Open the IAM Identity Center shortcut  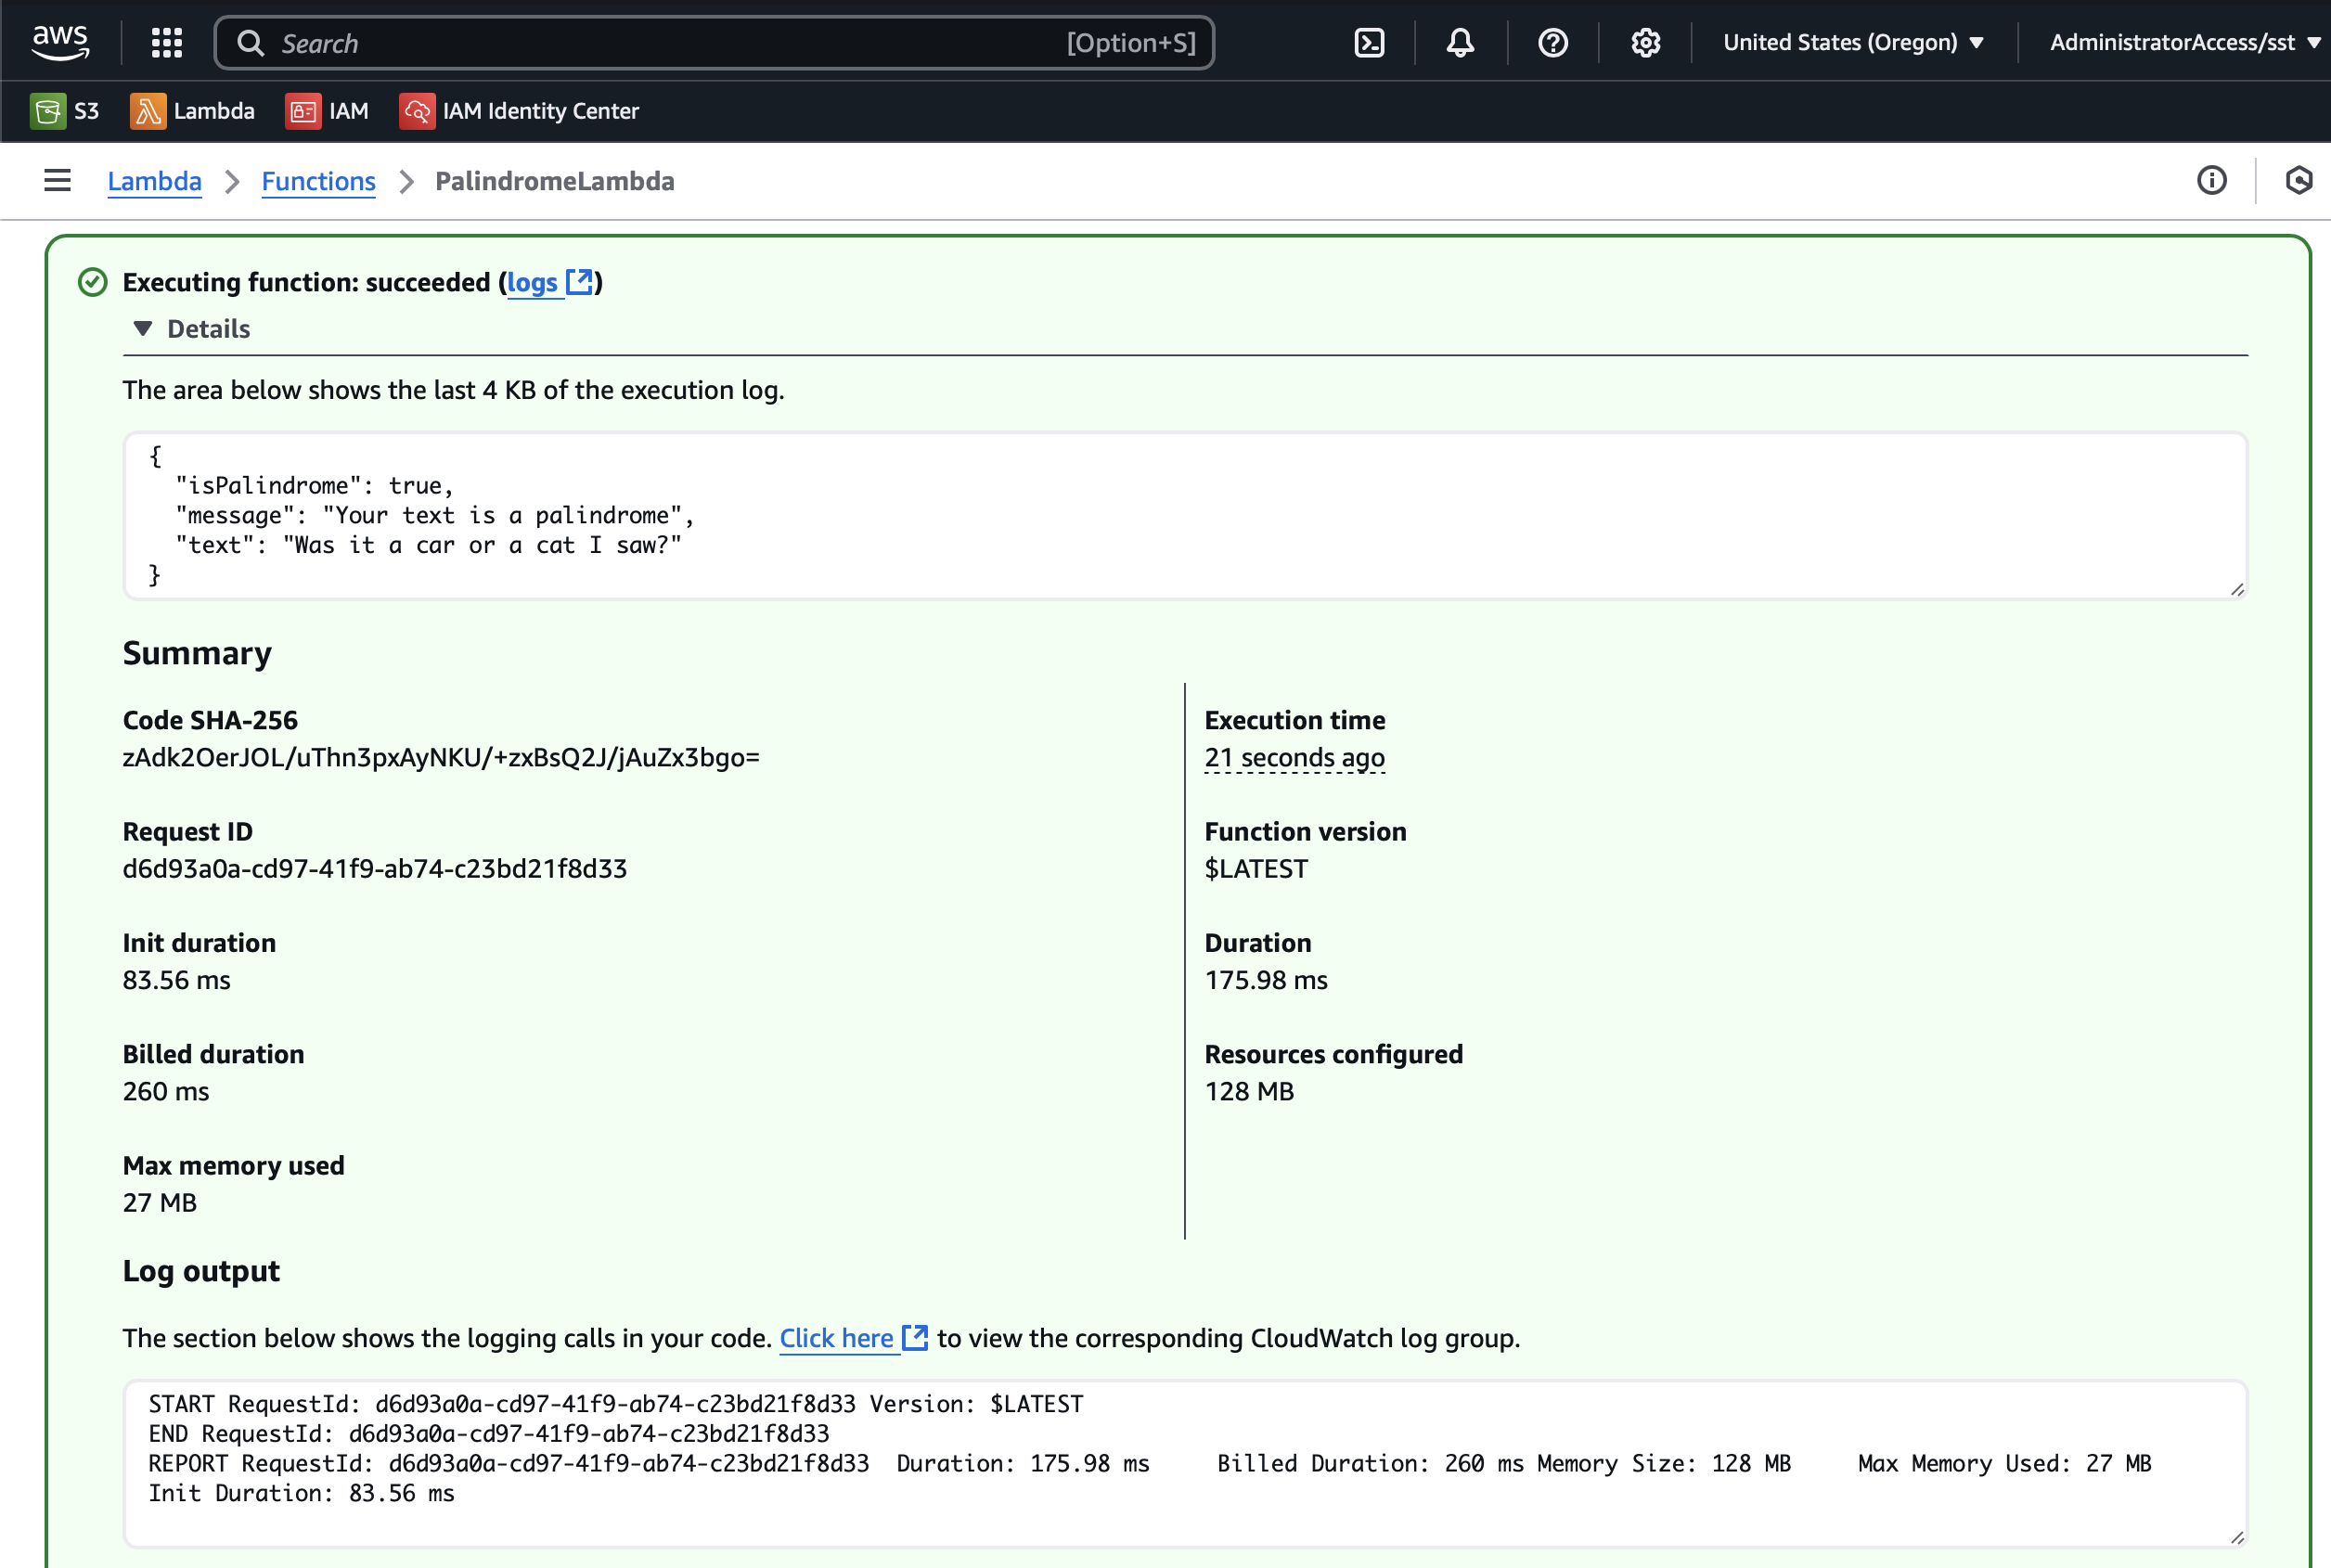(519, 111)
